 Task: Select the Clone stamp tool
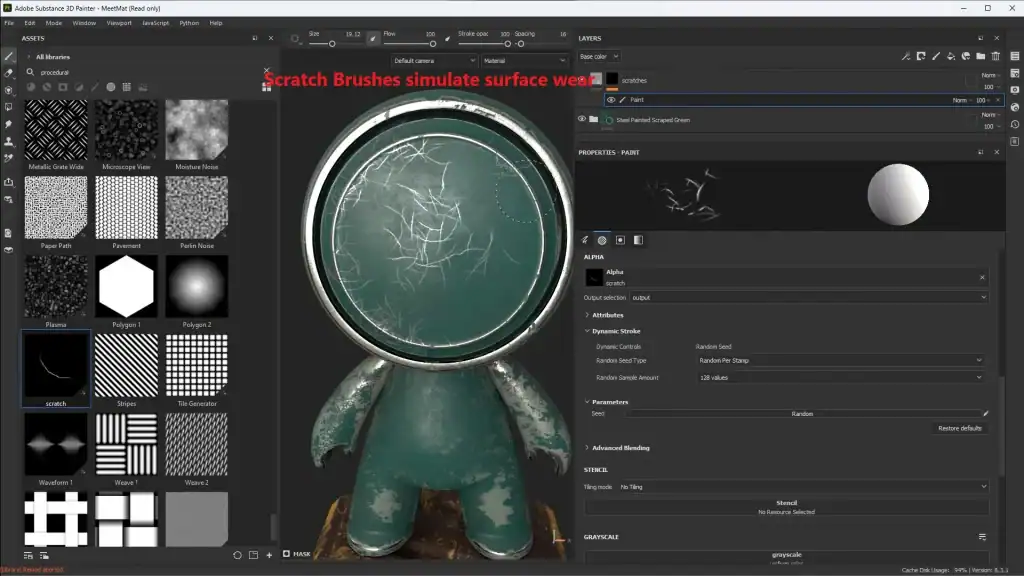coord(9,141)
